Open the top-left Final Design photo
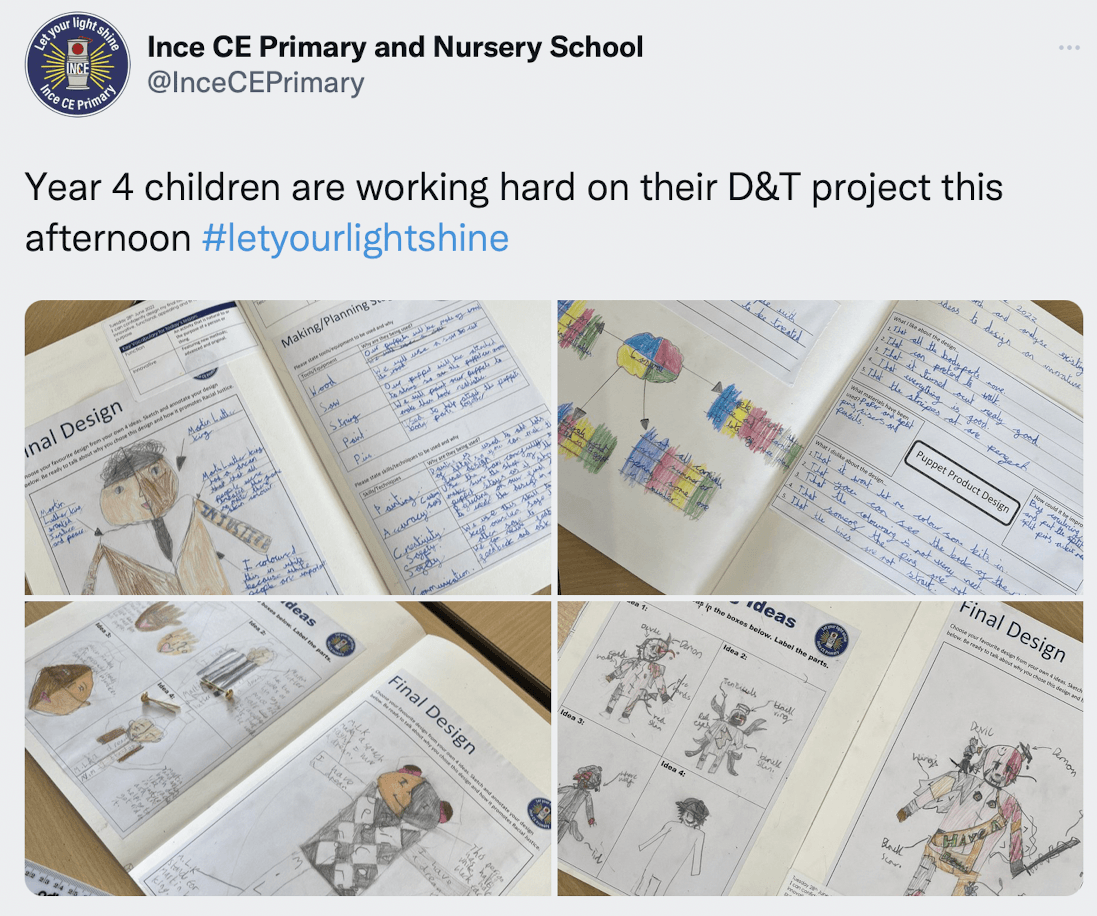This screenshot has height=916, width=1097. pos(288,448)
